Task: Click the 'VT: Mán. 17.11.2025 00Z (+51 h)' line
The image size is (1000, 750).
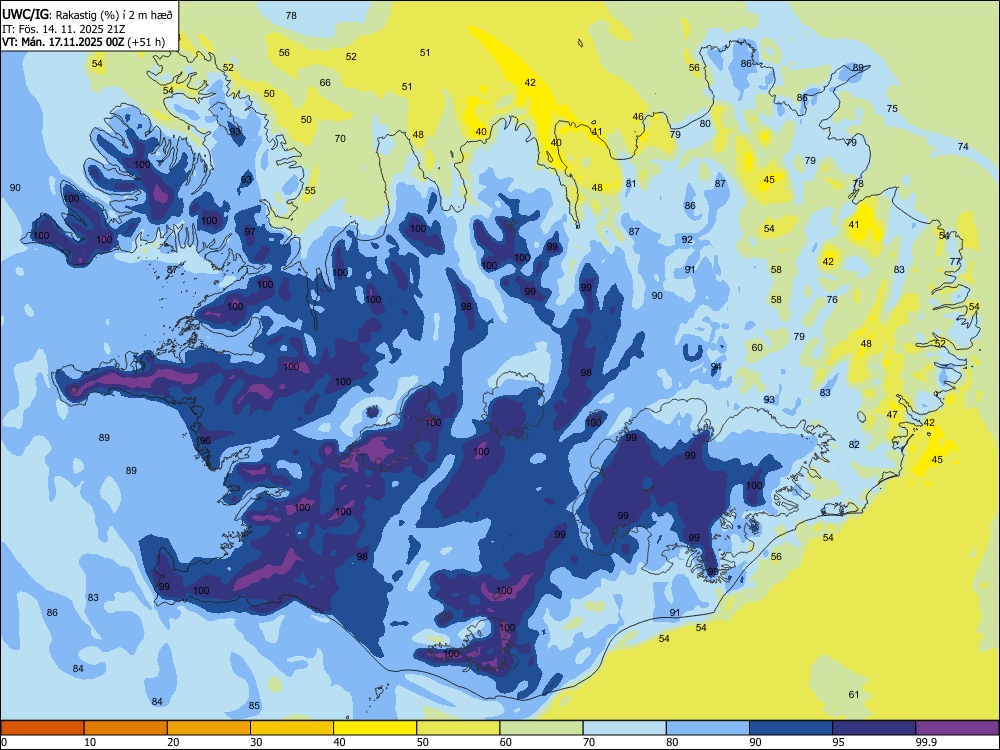Action: (x=84, y=42)
